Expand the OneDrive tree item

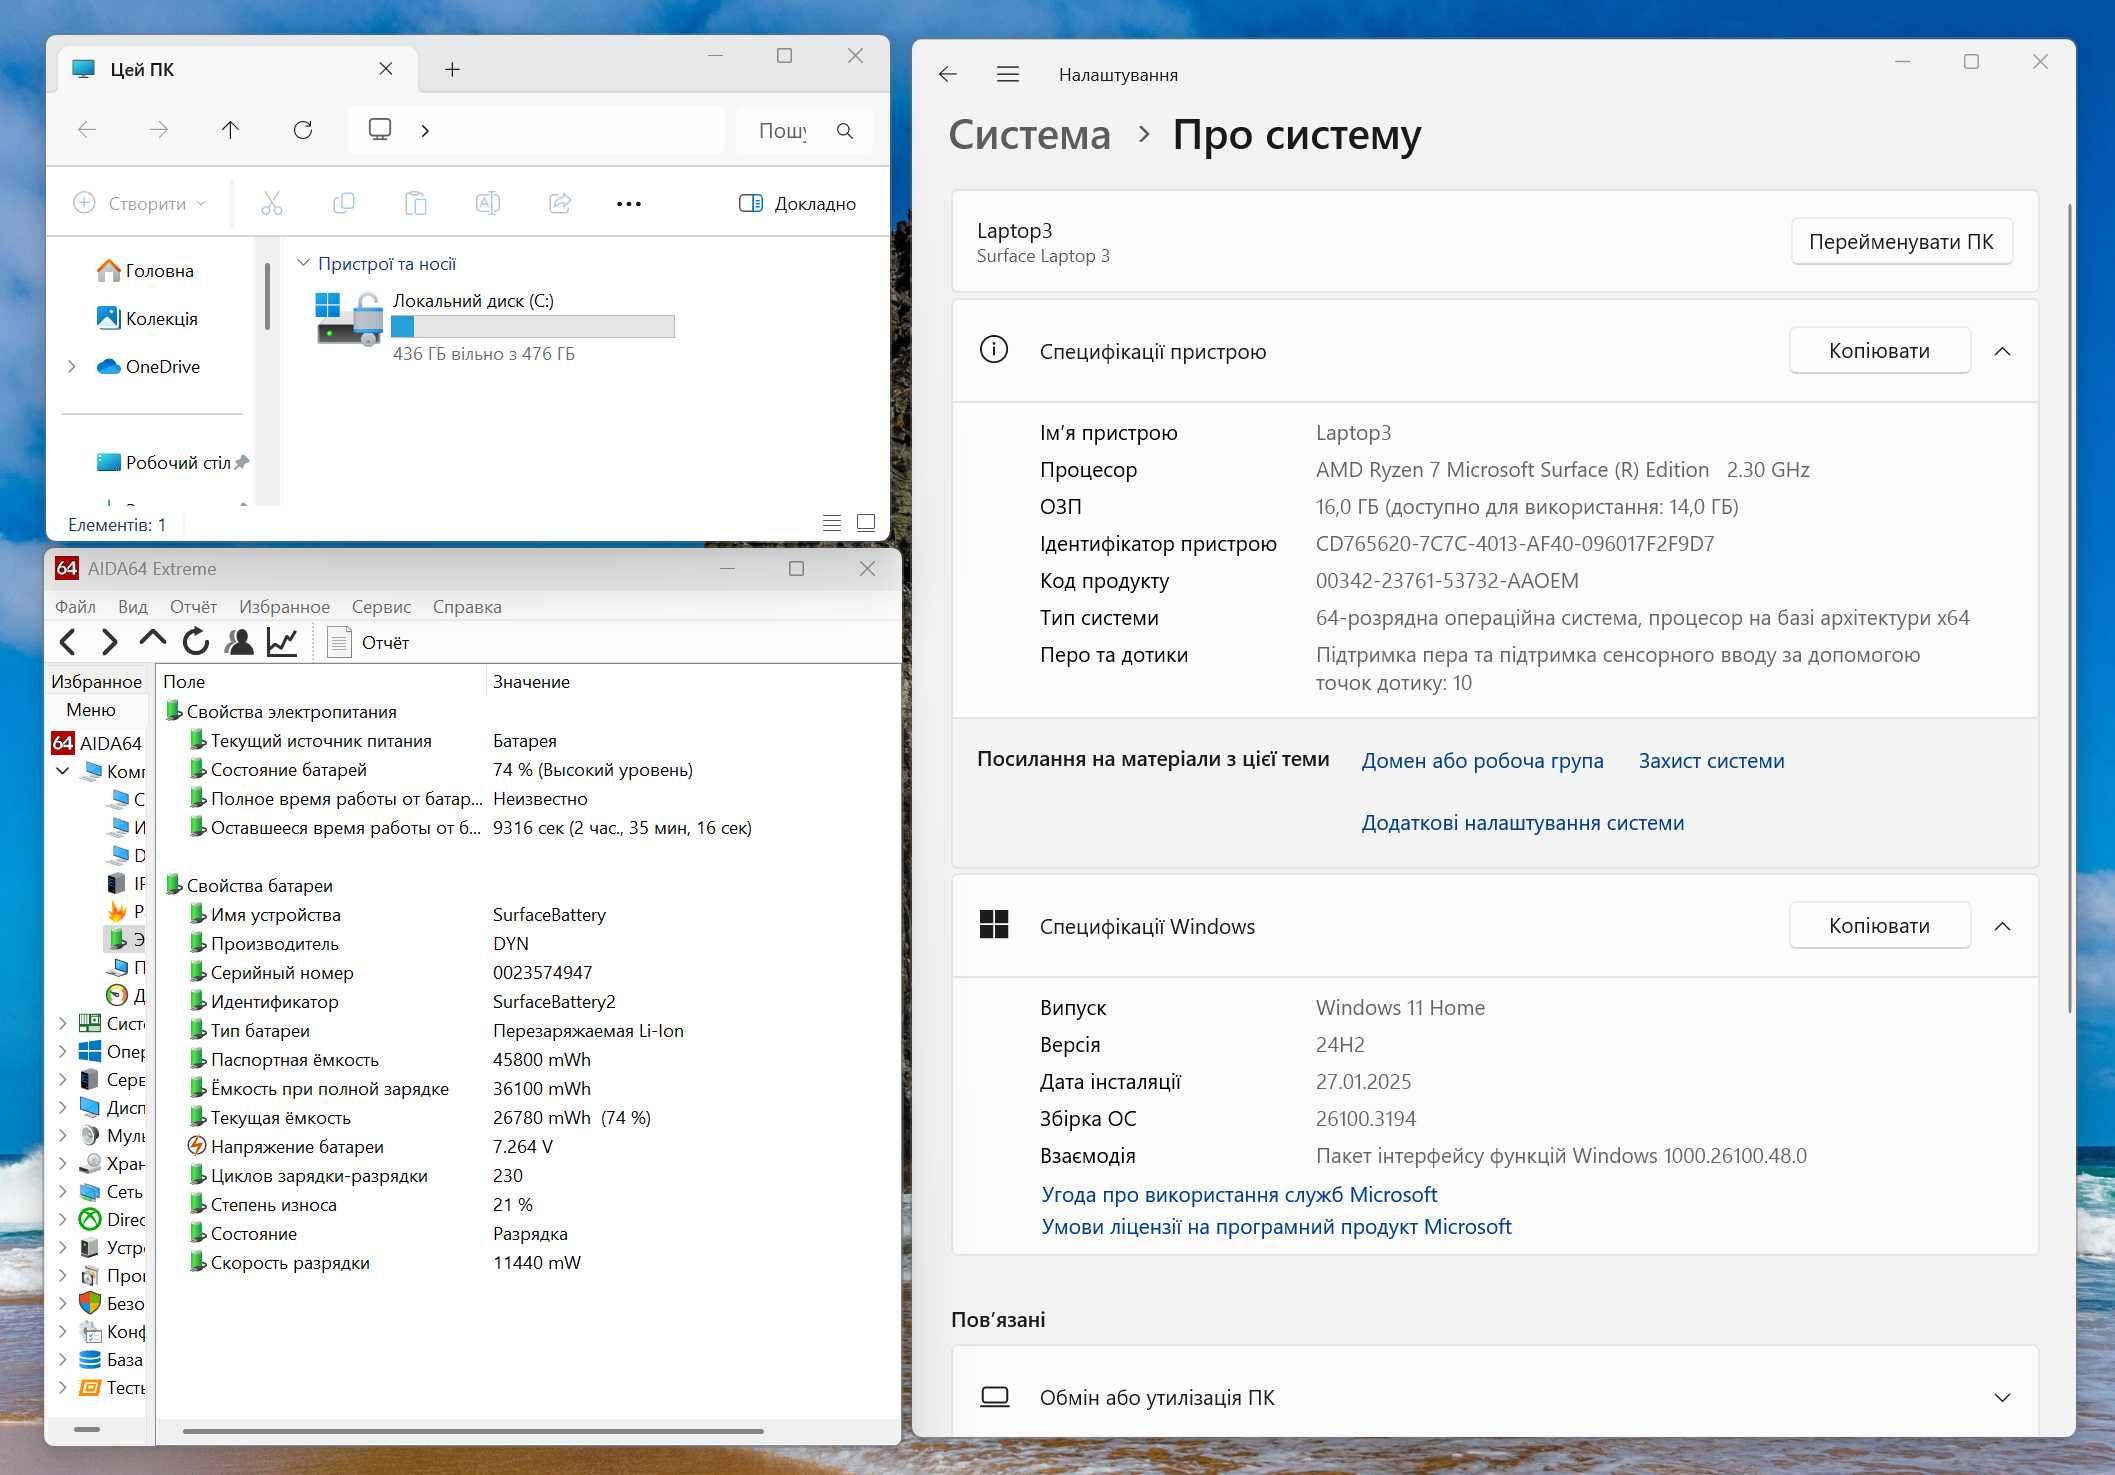[x=72, y=367]
